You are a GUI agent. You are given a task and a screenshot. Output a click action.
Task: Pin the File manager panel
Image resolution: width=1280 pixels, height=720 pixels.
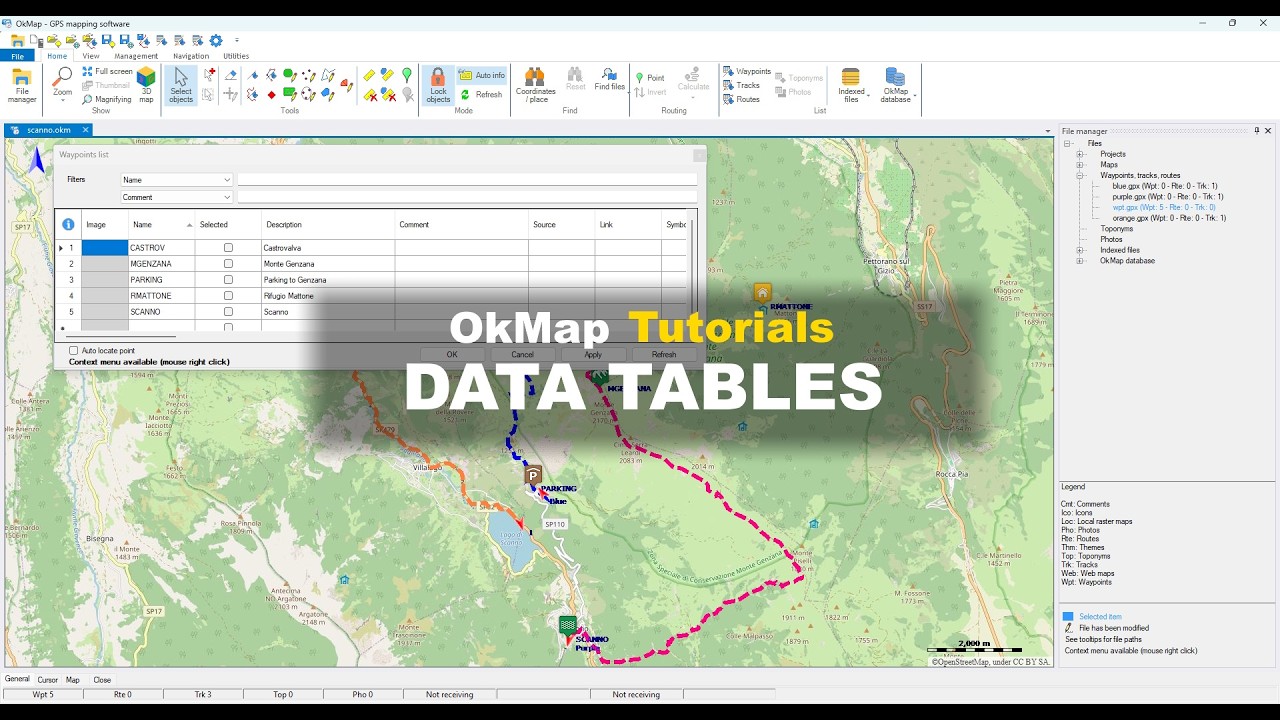(x=1257, y=131)
